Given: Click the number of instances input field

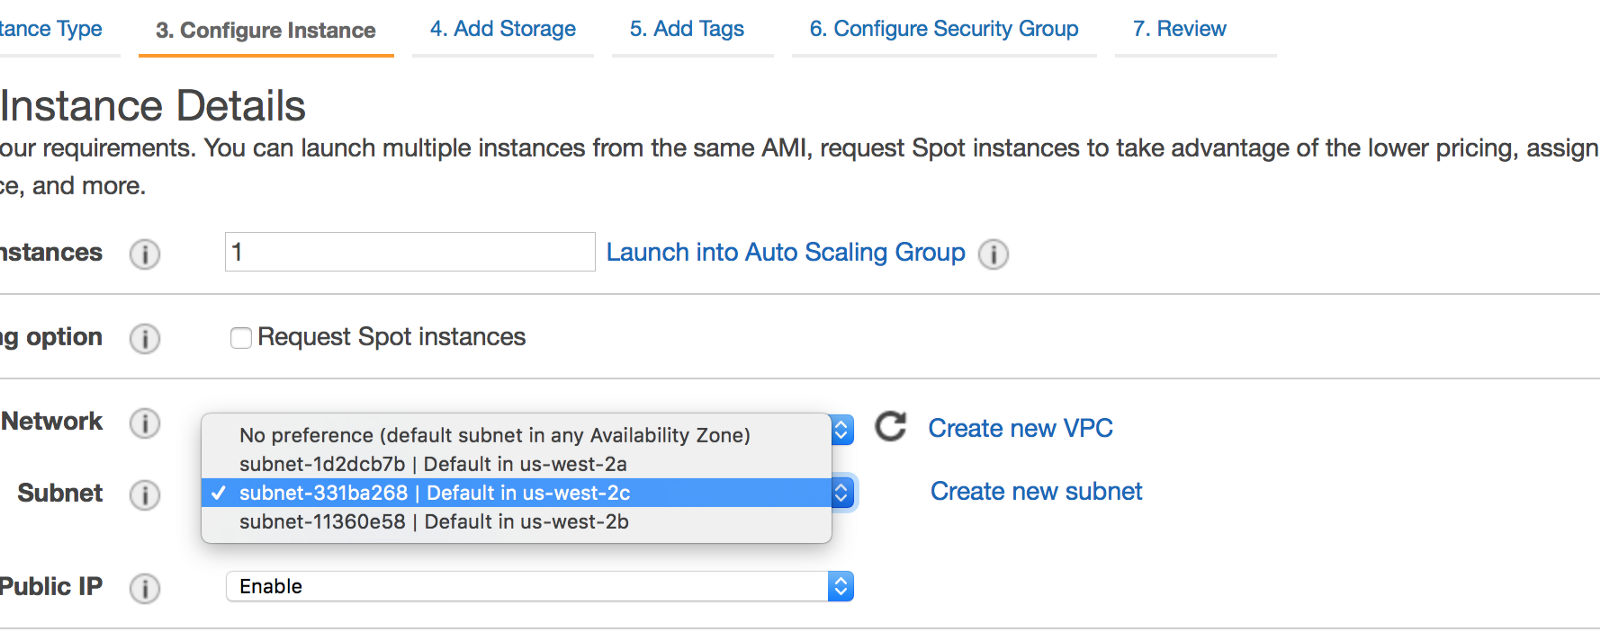Looking at the screenshot, I should (410, 252).
